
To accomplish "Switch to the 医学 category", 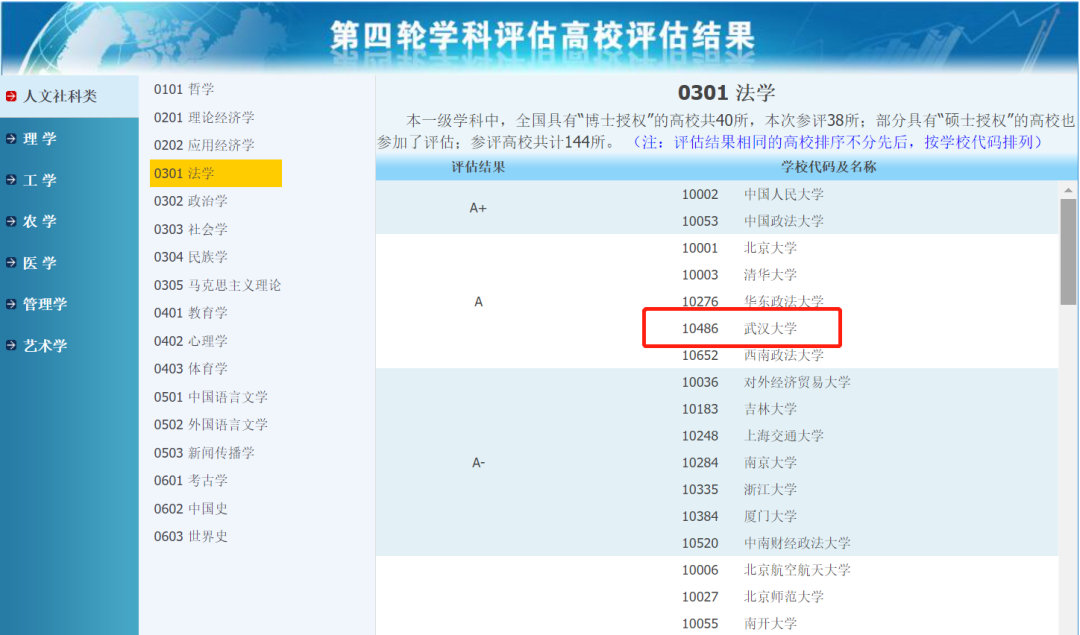I will 40,262.
